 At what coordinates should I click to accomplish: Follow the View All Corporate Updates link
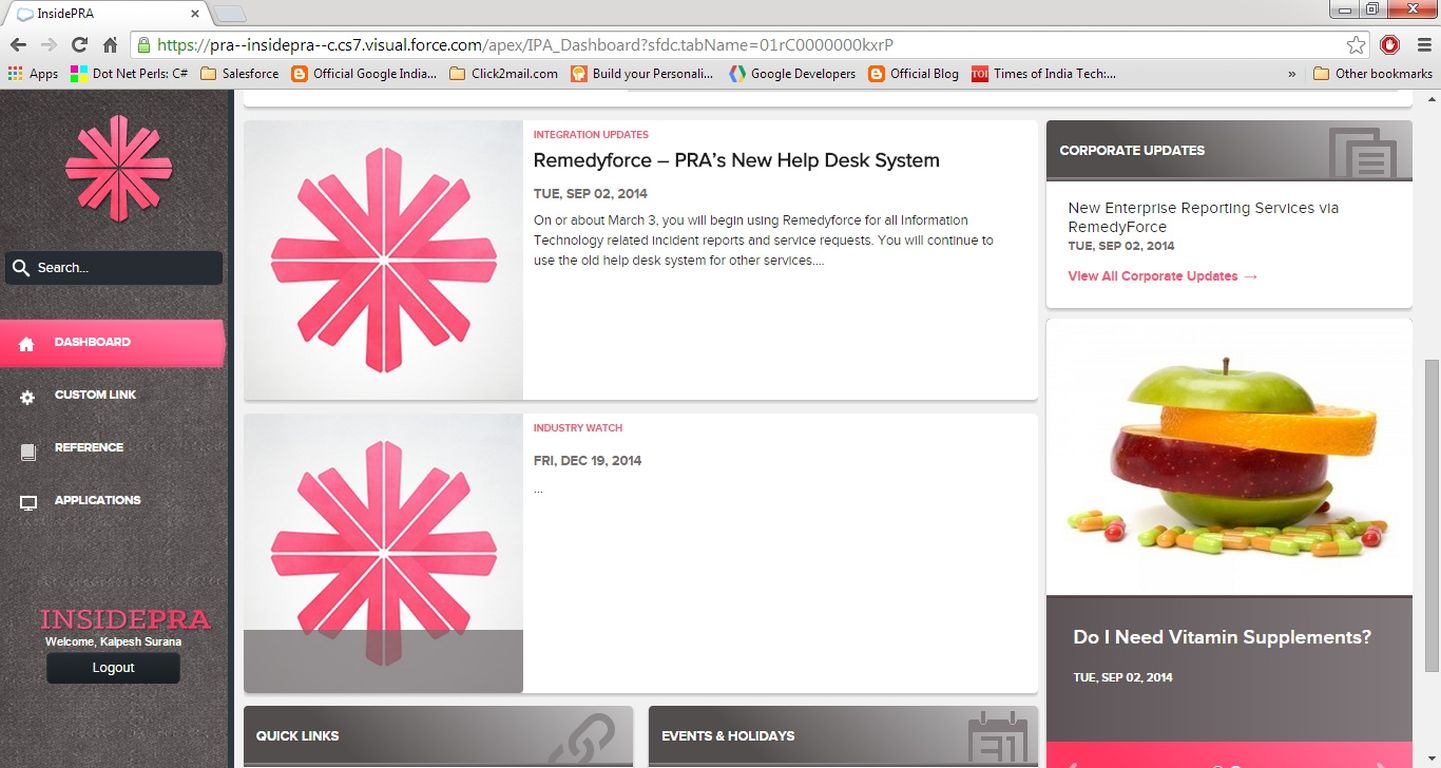tap(1162, 276)
